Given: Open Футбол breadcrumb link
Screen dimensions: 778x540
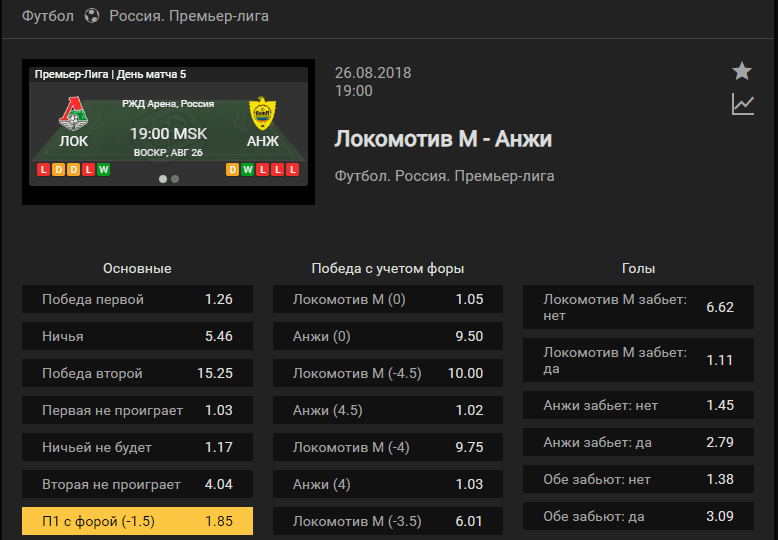Looking at the screenshot, I should pos(48,16).
